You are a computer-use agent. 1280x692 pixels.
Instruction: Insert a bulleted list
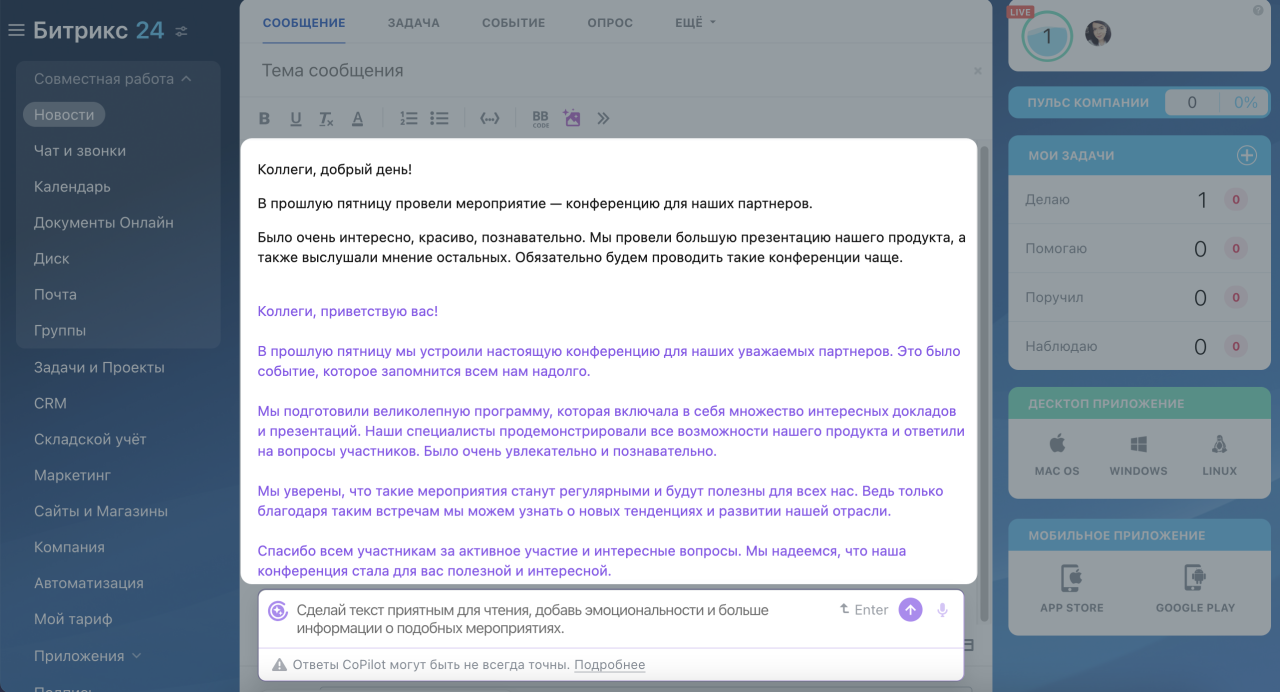tap(439, 118)
